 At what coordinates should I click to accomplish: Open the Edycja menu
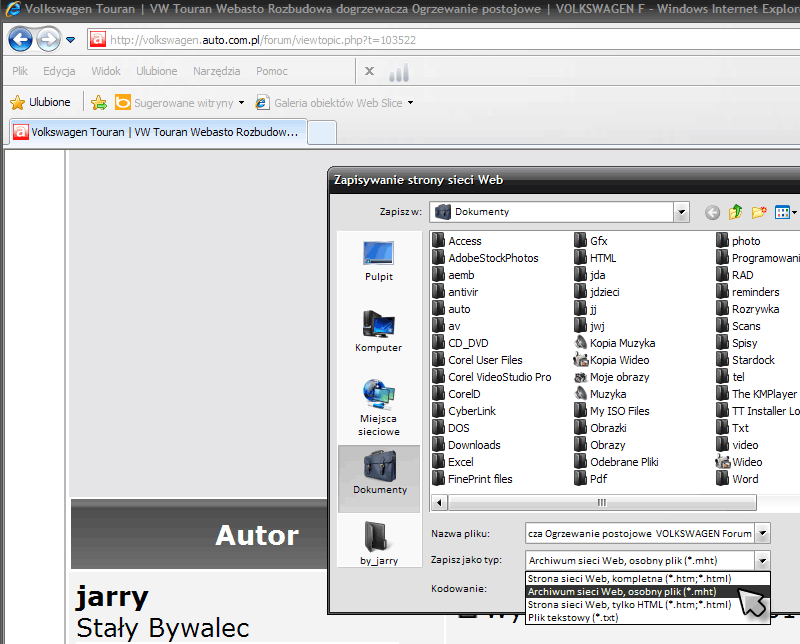pyautogui.click(x=59, y=71)
